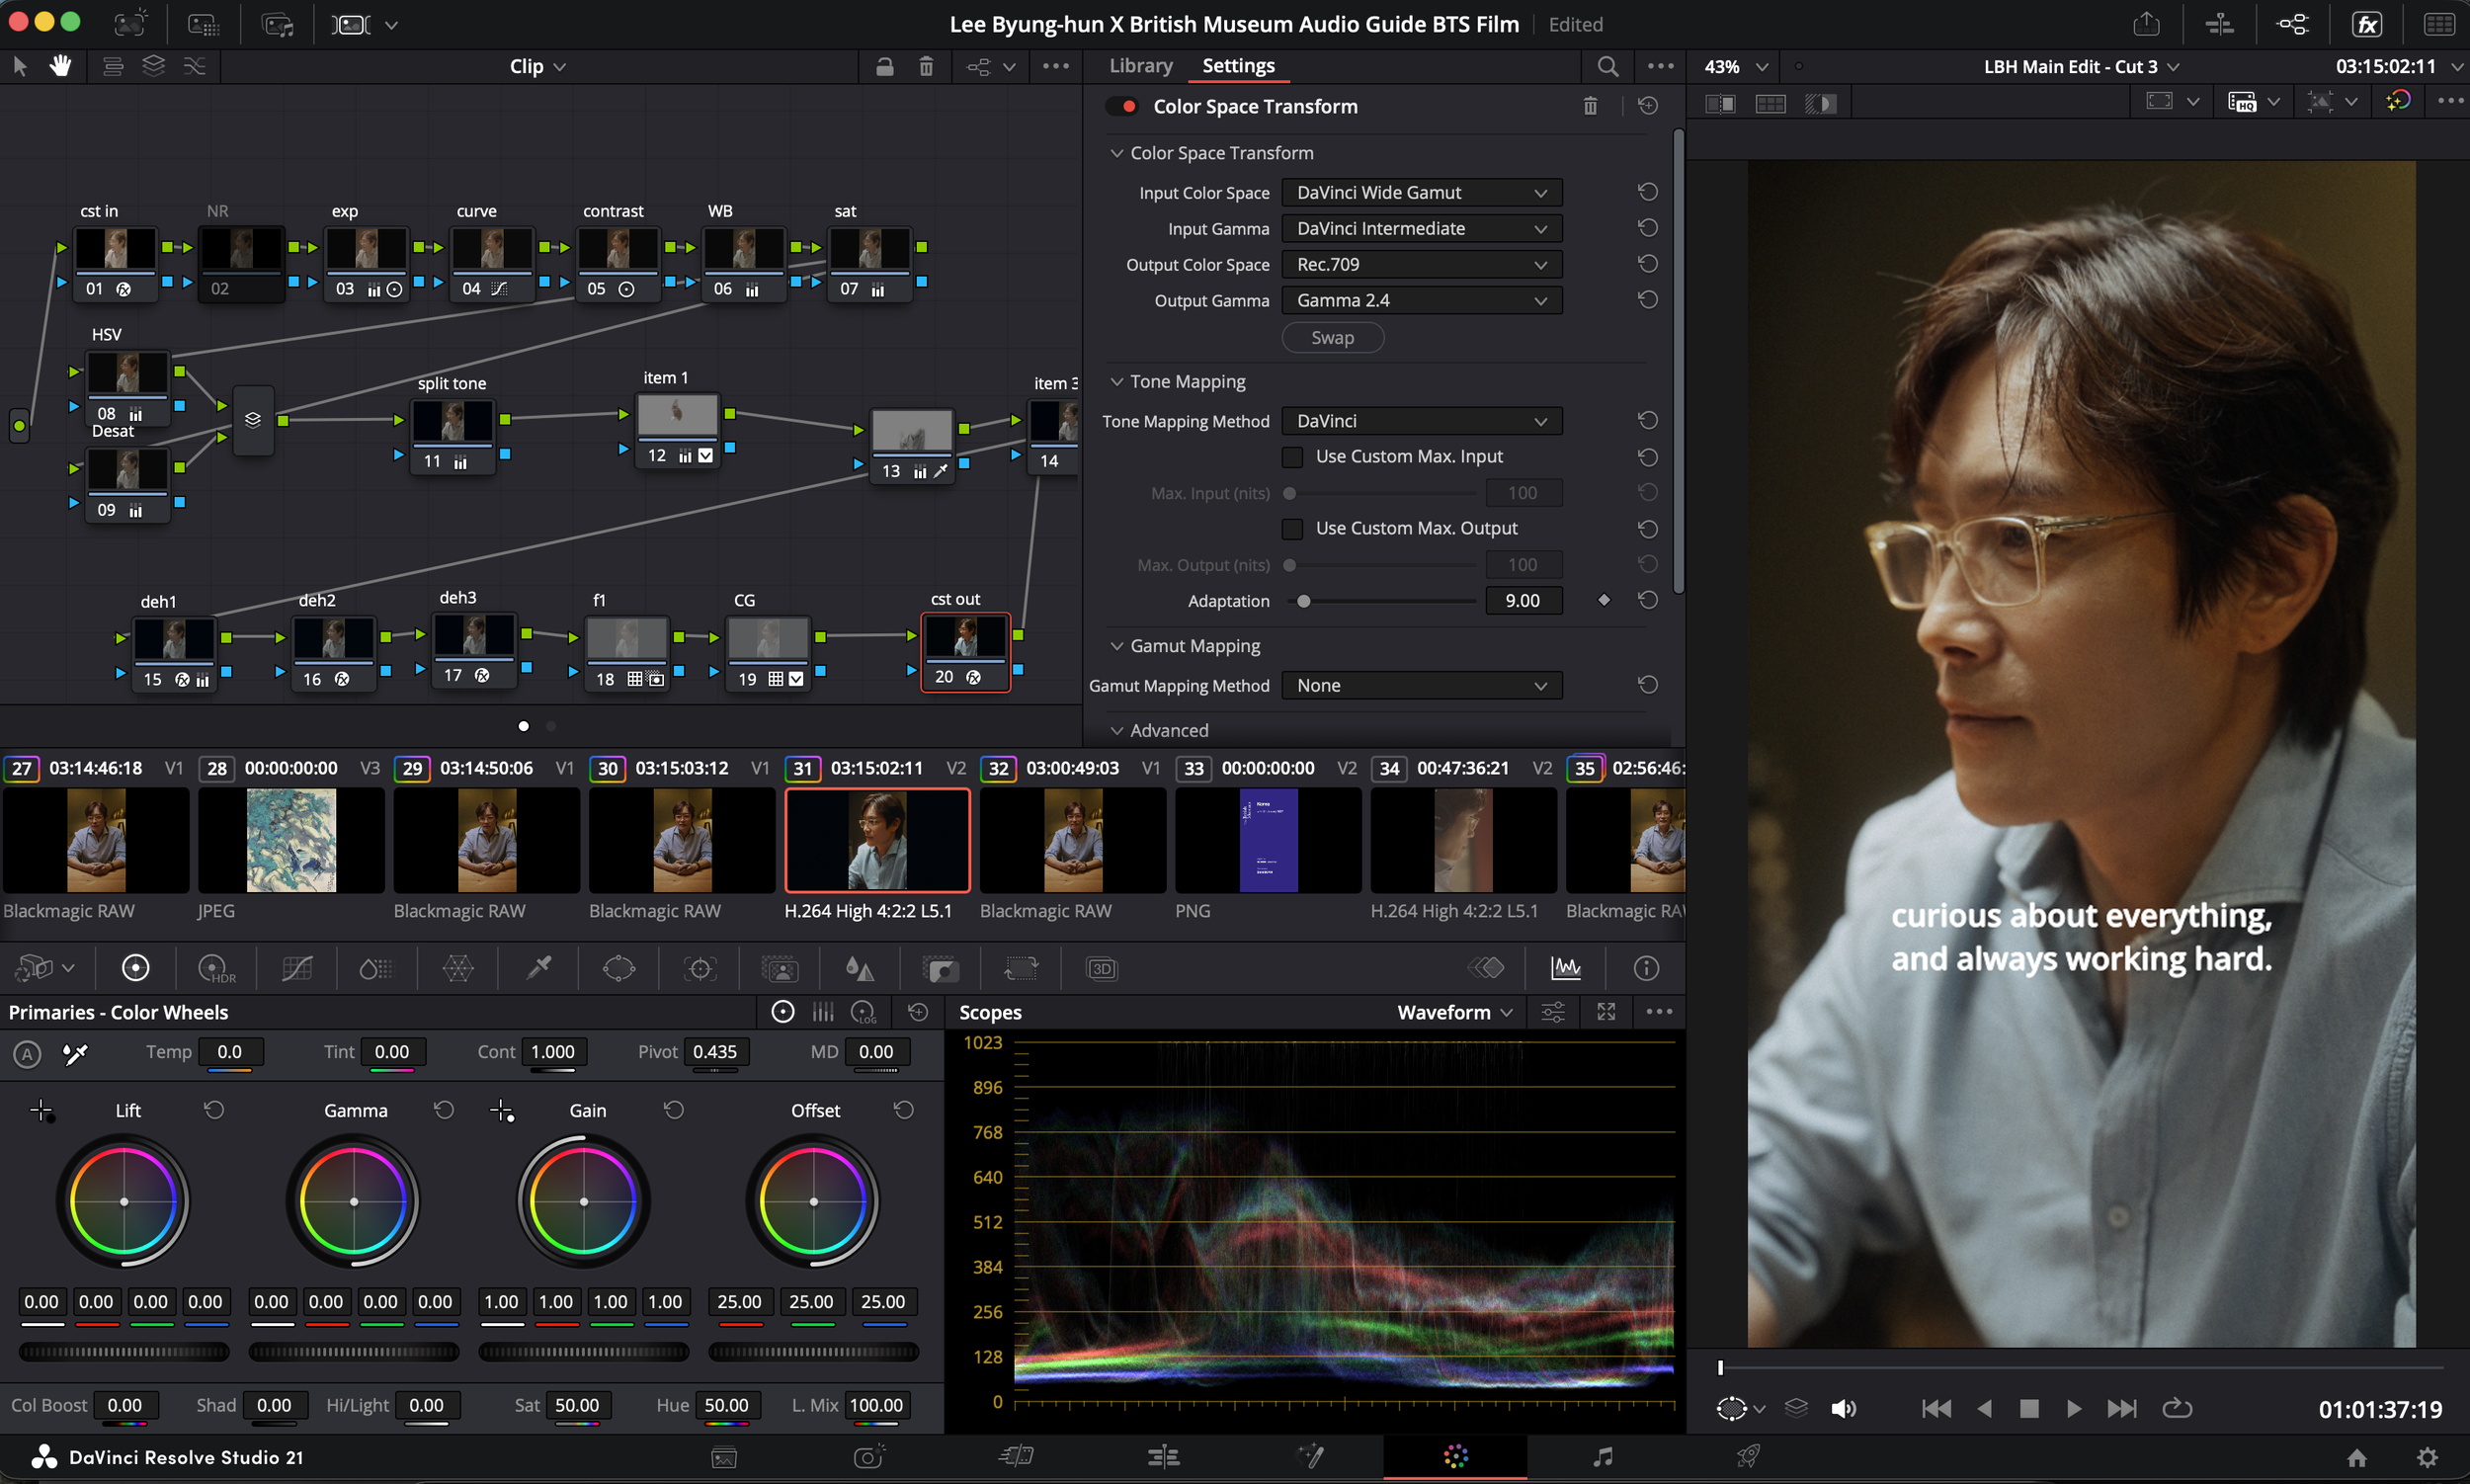Adjust the Adaptation slider handle
The width and height of the screenshot is (2470, 1484).
(1303, 601)
